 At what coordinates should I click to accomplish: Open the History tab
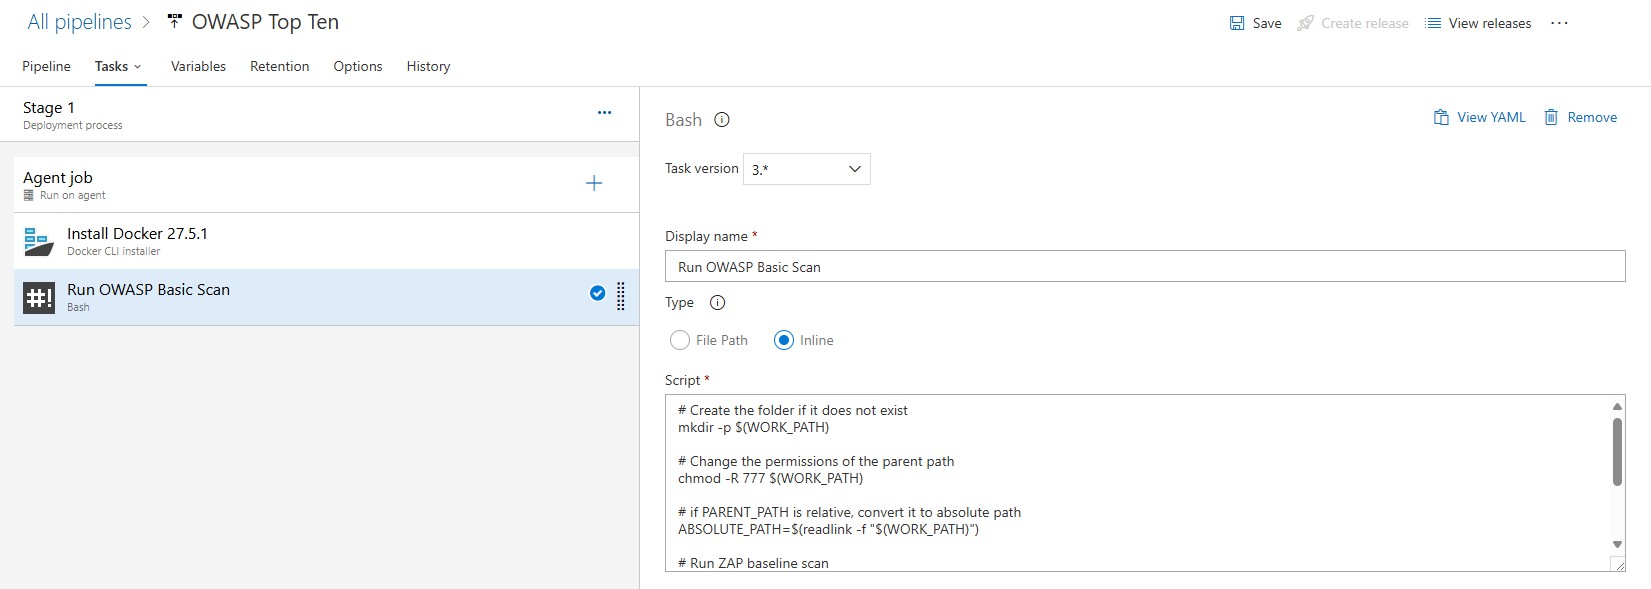(428, 66)
